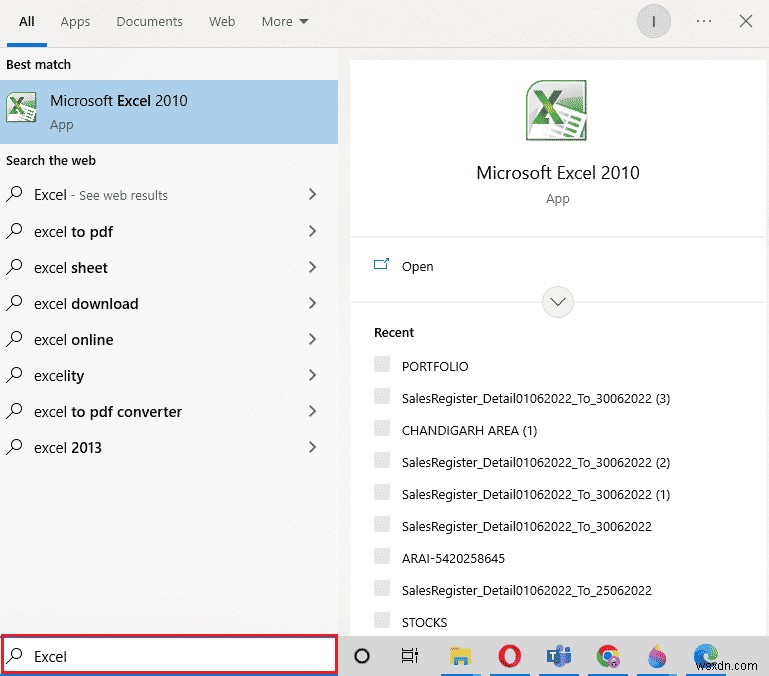Launch File Explorer from the taskbar

point(460,656)
